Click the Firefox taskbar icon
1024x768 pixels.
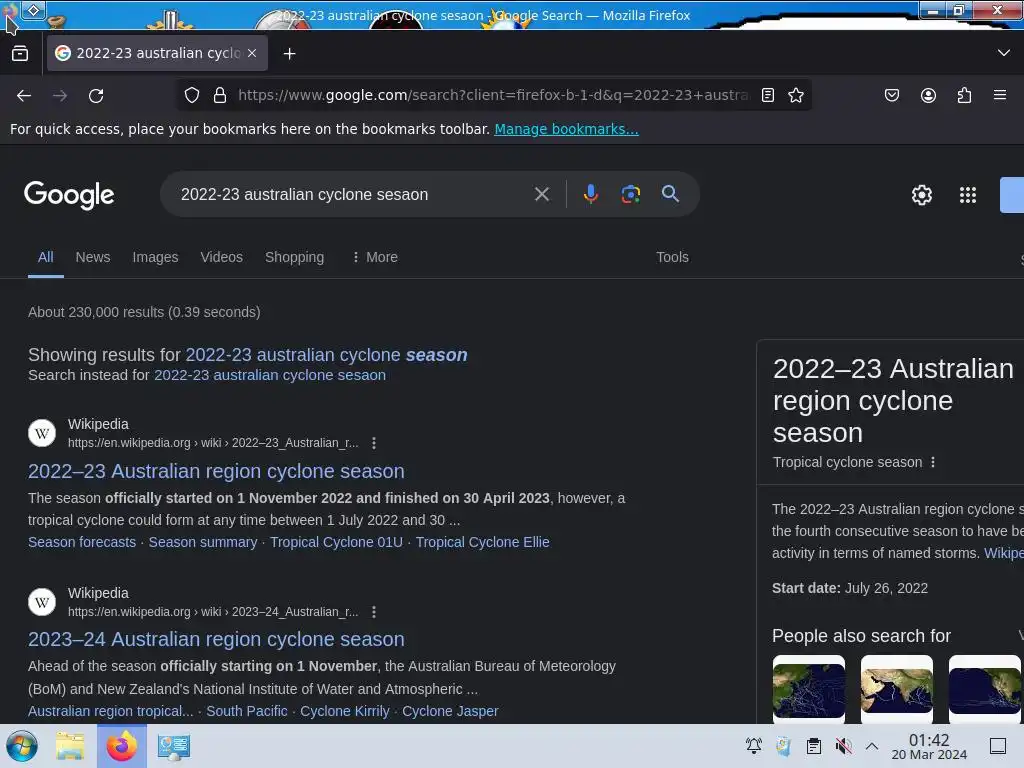click(x=122, y=746)
